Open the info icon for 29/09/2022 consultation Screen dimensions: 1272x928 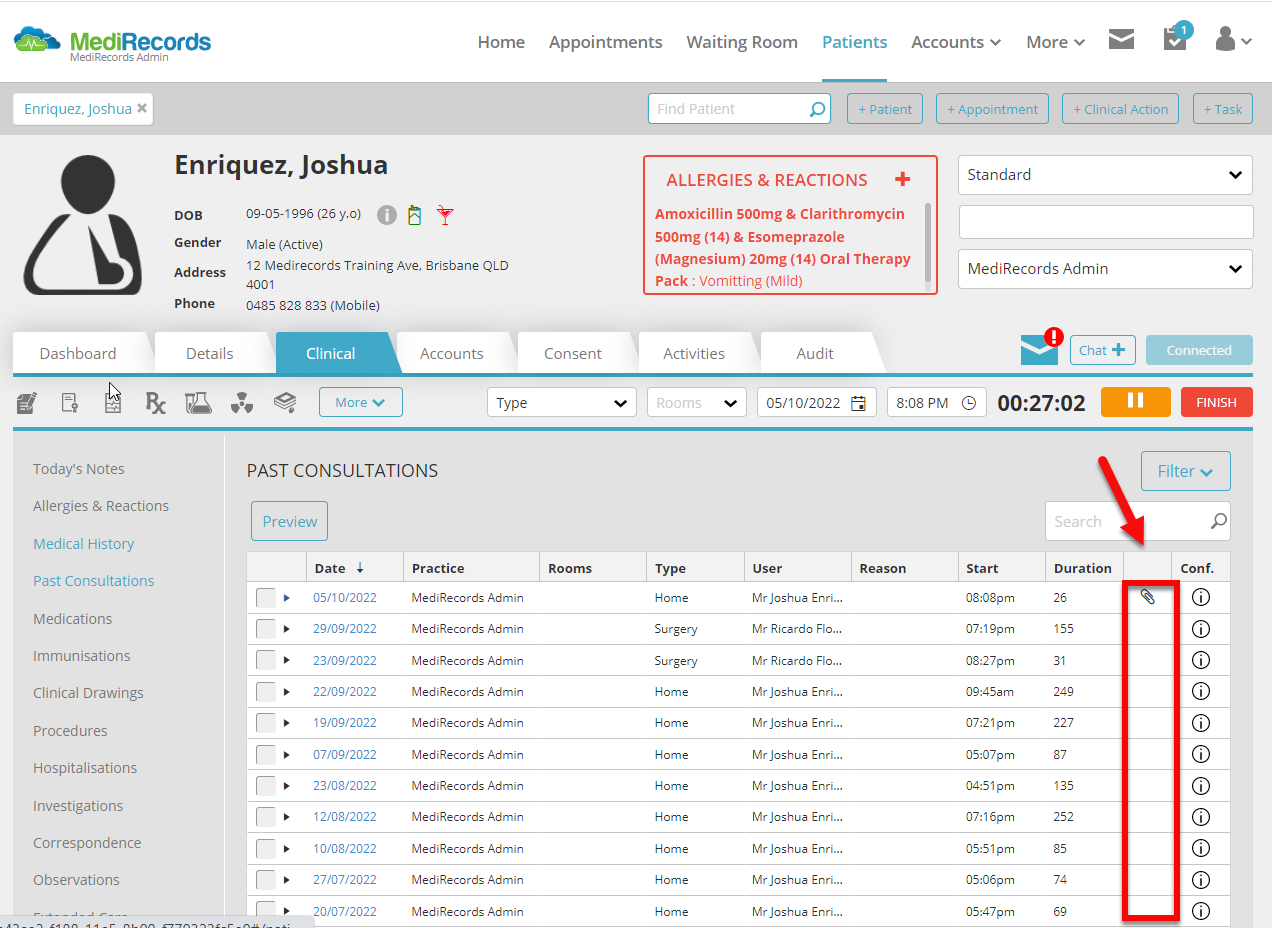[x=1202, y=629]
